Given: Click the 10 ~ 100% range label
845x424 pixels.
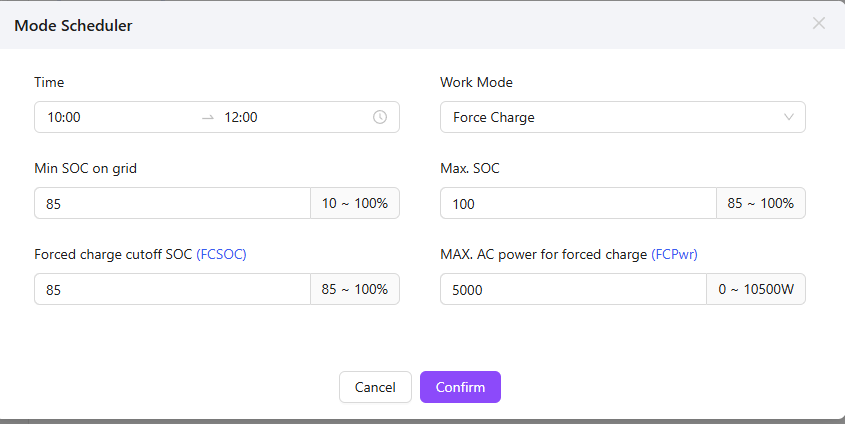Looking at the screenshot, I should 355,203.
